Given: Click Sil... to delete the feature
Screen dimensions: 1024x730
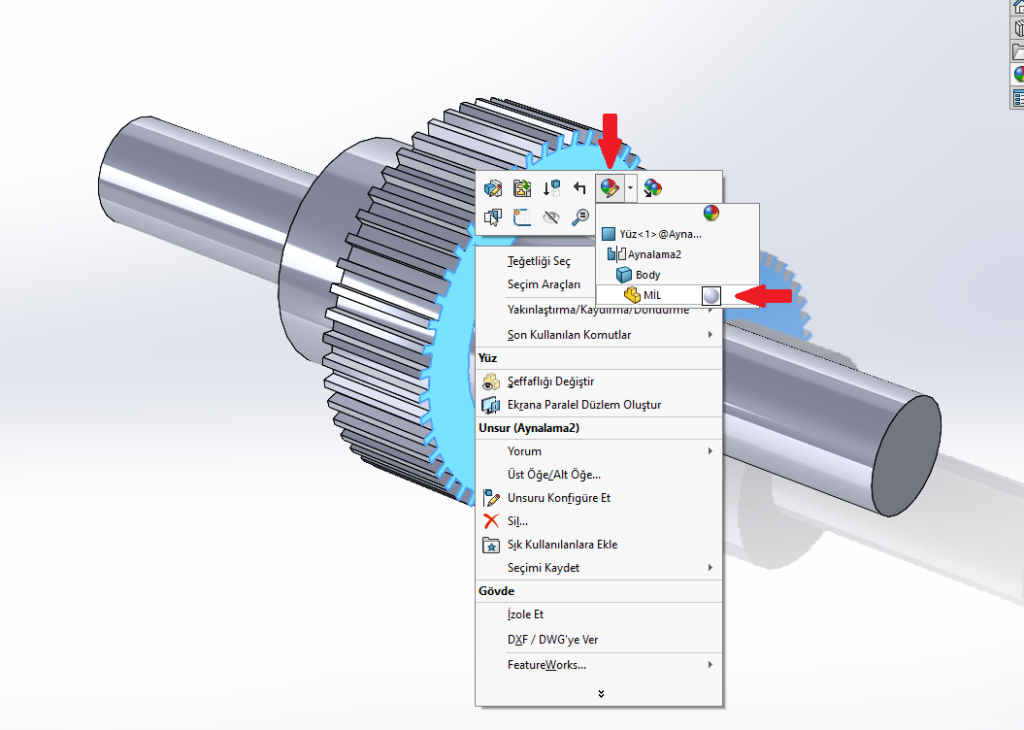Looking at the screenshot, I should 517,521.
